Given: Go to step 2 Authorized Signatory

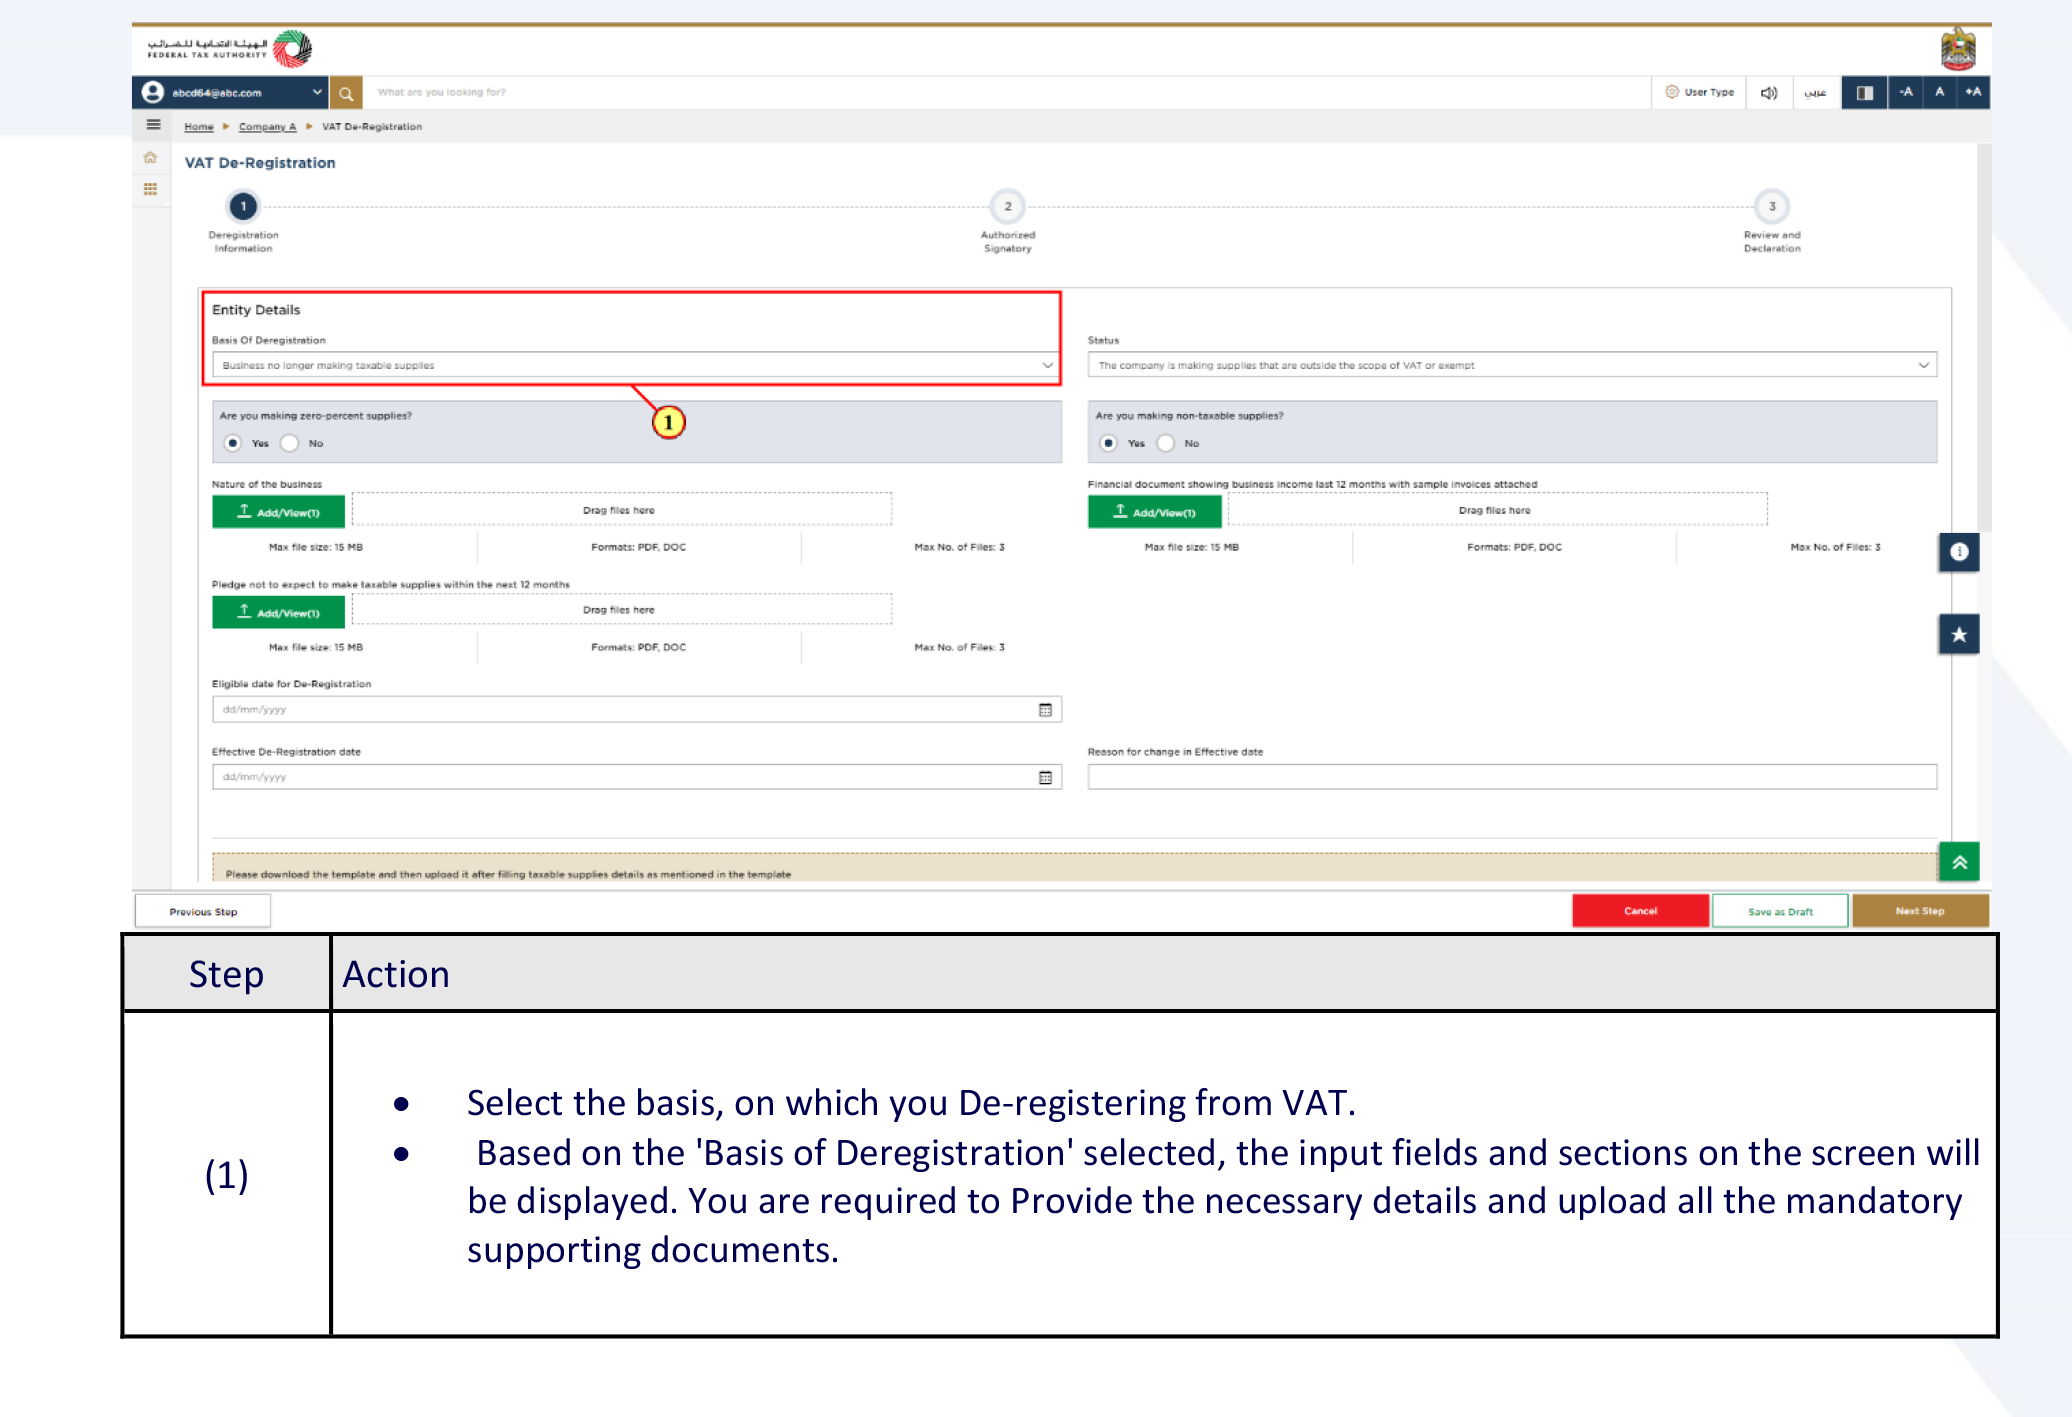Looking at the screenshot, I should click(x=1008, y=207).
